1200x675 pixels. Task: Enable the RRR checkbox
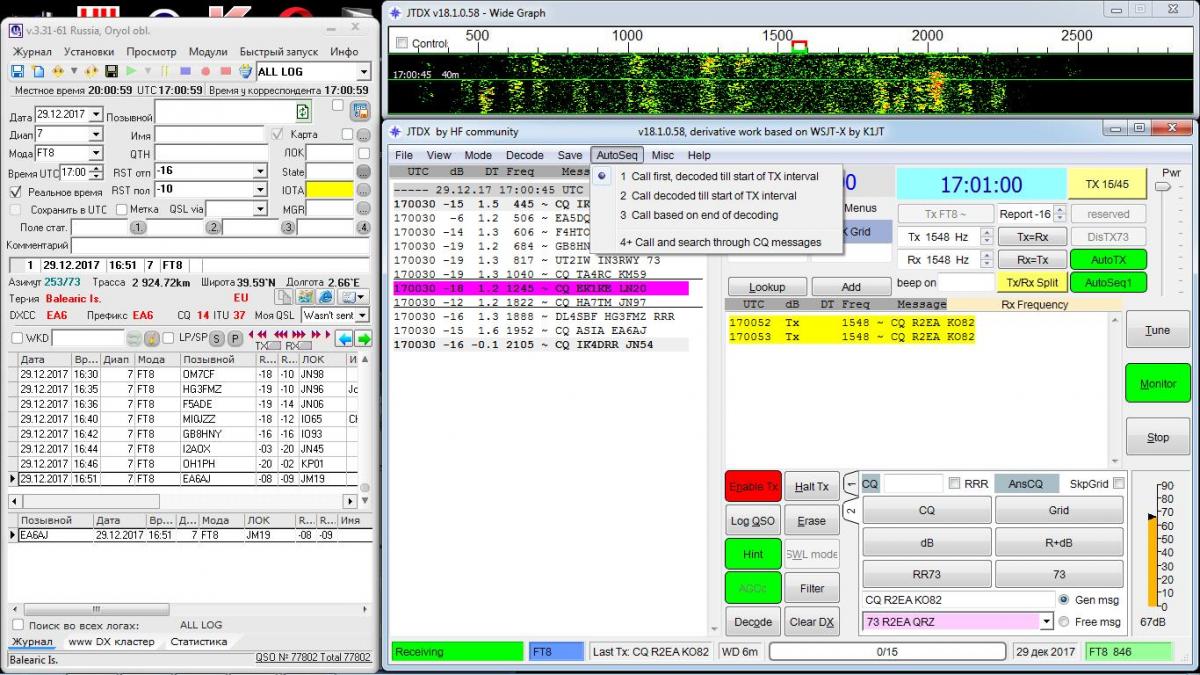coord(954,484)
